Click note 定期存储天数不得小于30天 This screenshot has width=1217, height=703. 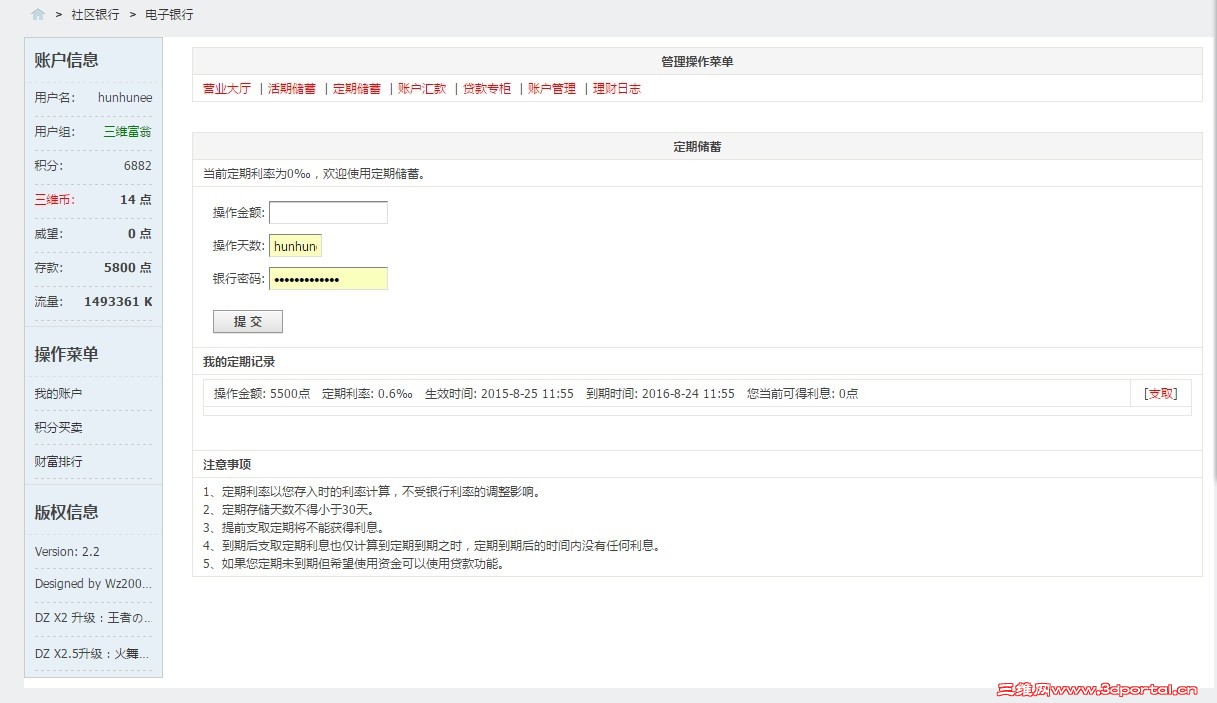pos(288,509)
